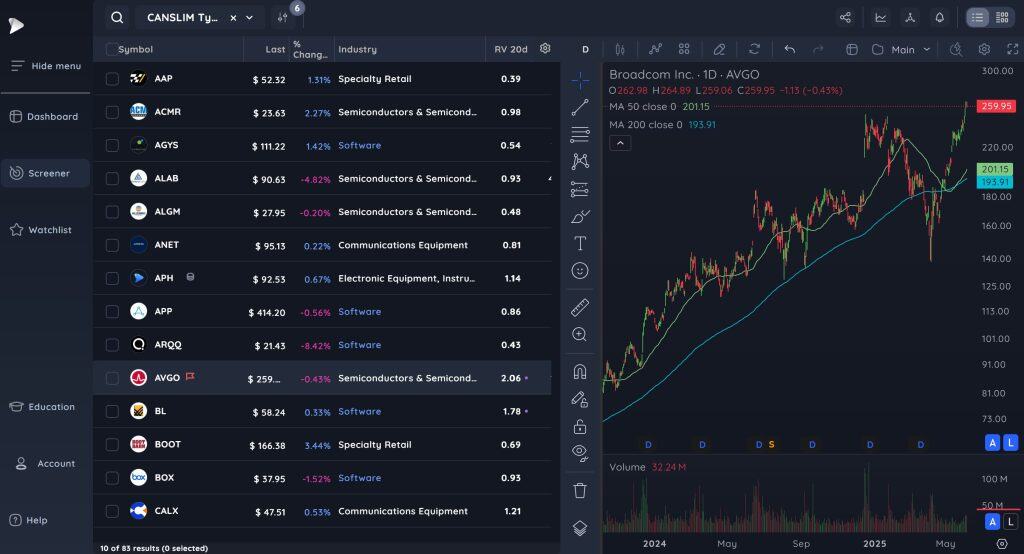The width and height of the screenshot is (1024, 554).
Task: Select the Text tool
Action: [580, 243]
